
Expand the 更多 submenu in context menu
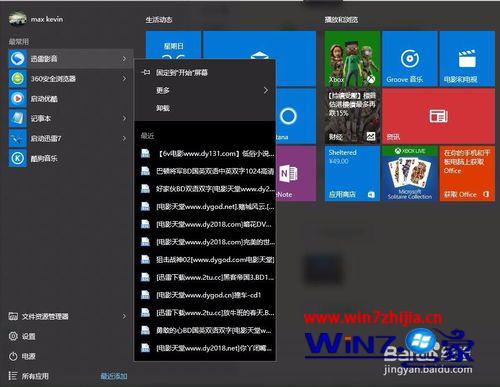click(x=205, y=90)
